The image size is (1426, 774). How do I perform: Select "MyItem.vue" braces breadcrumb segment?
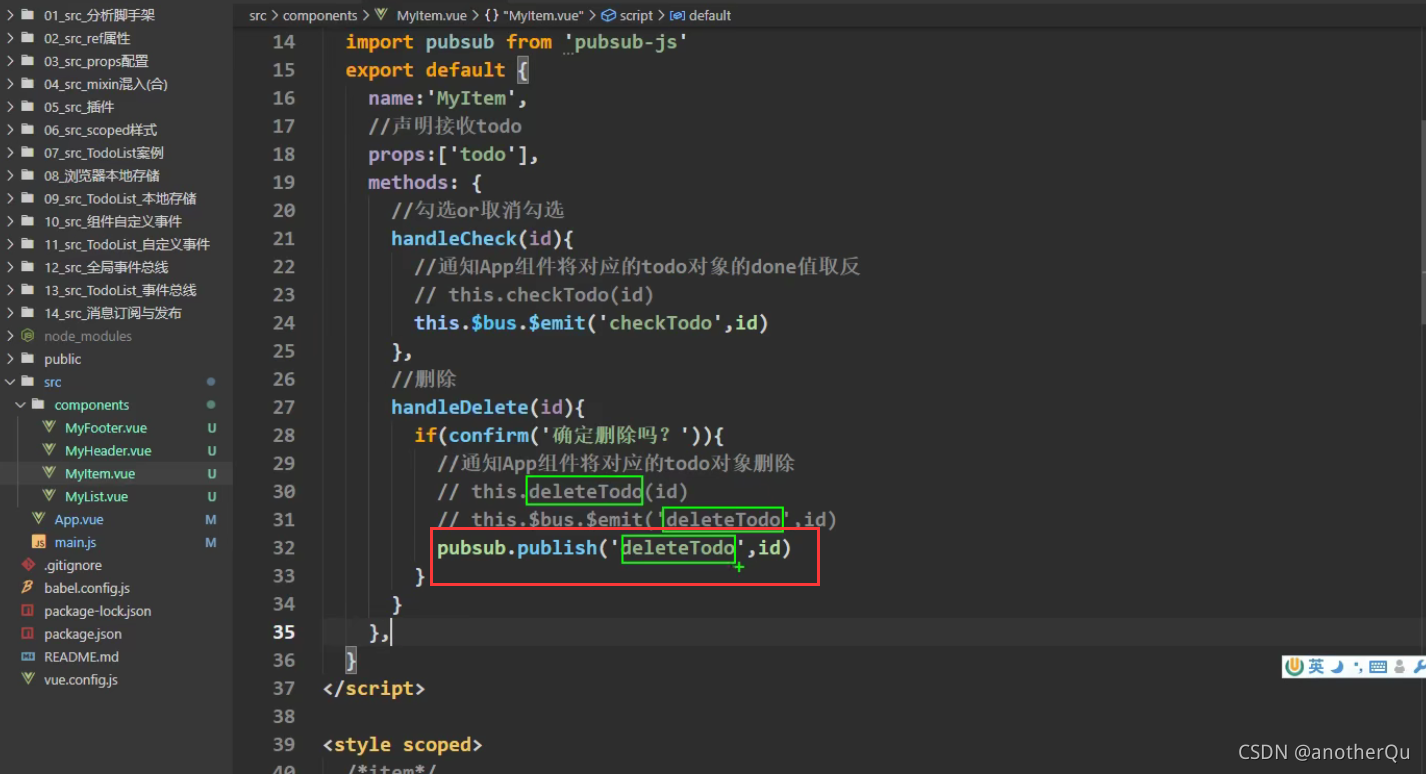(535, 15)
